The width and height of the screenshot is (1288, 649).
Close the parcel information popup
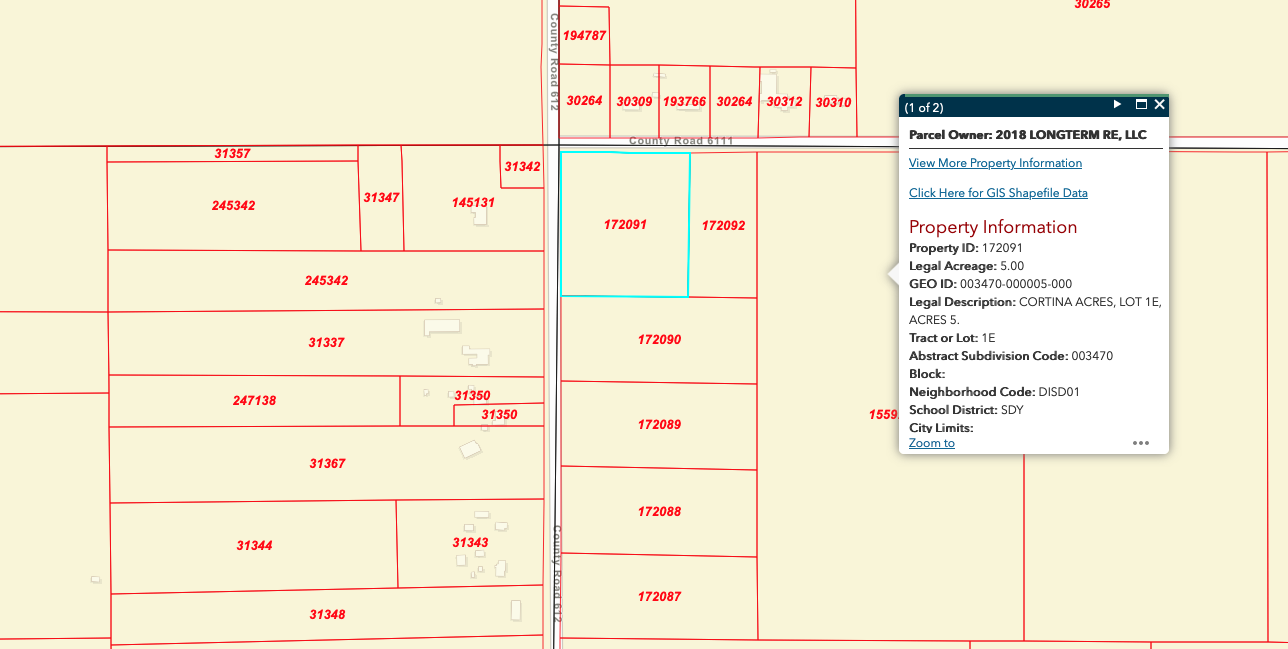coord(1160,105)
